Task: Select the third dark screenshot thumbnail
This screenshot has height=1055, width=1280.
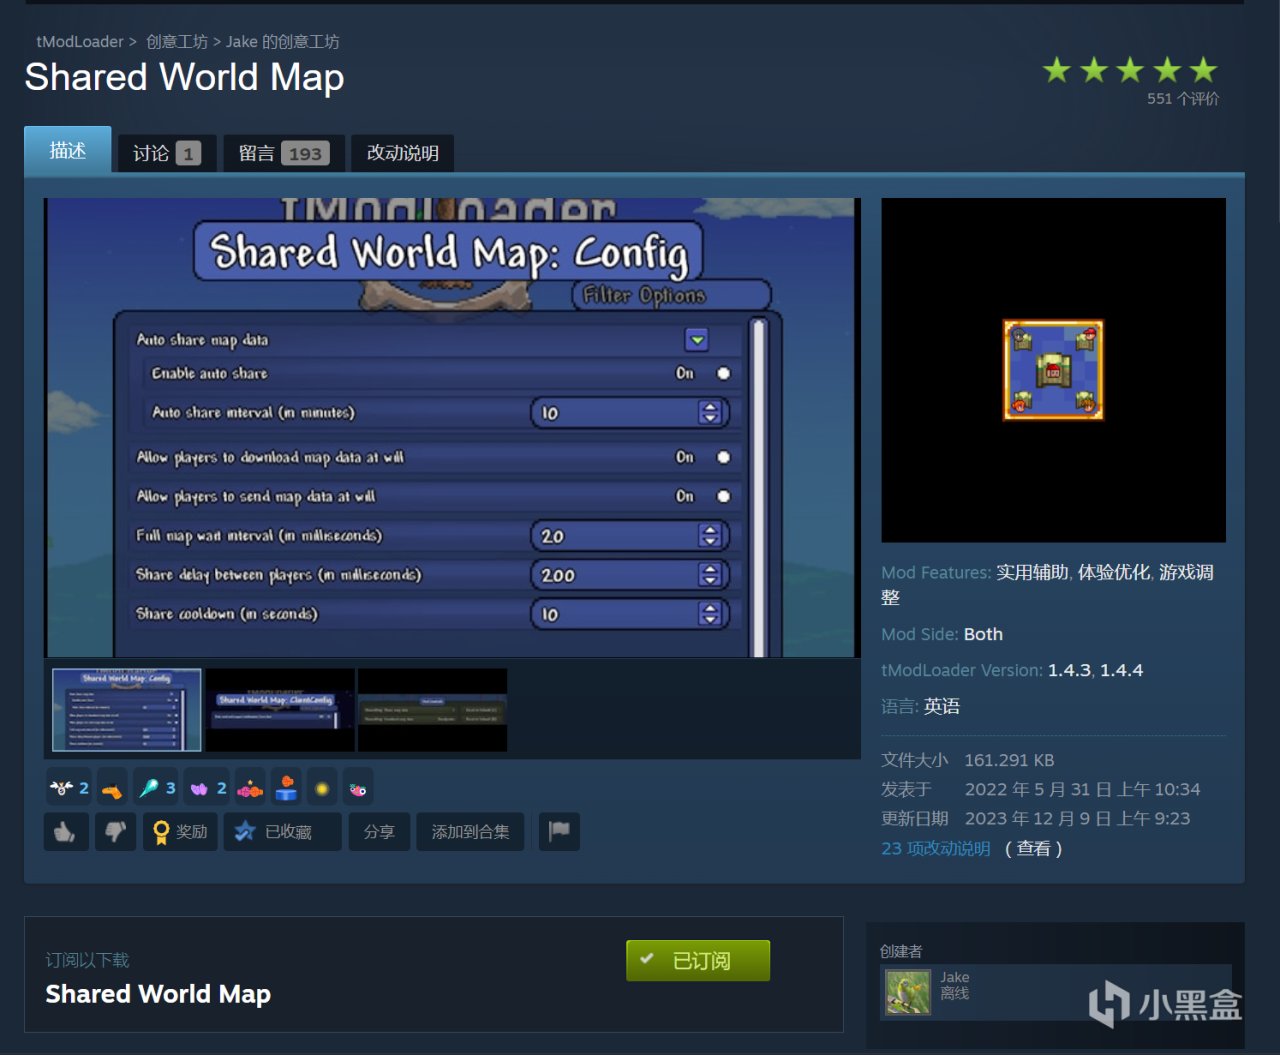Action: (432, 710)
